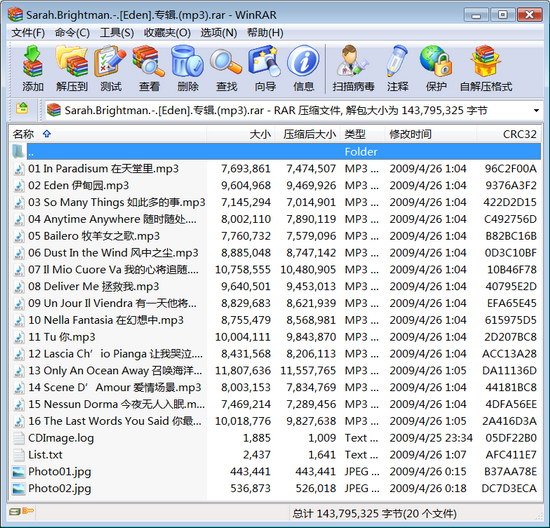Open the 帮助(H) menu

tap(265, 33)
